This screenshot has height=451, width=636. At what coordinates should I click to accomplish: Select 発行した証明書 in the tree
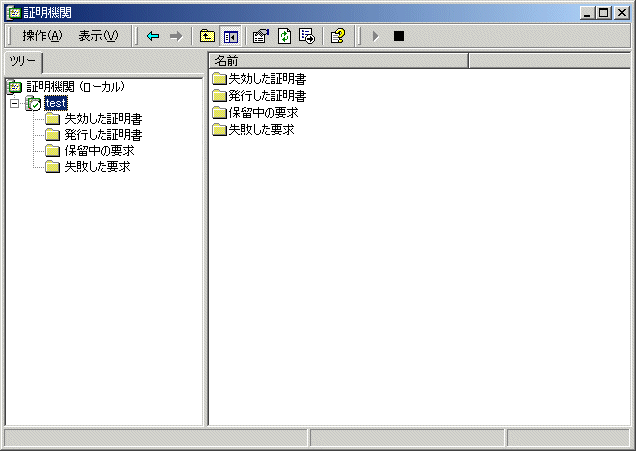coord(103,135)
